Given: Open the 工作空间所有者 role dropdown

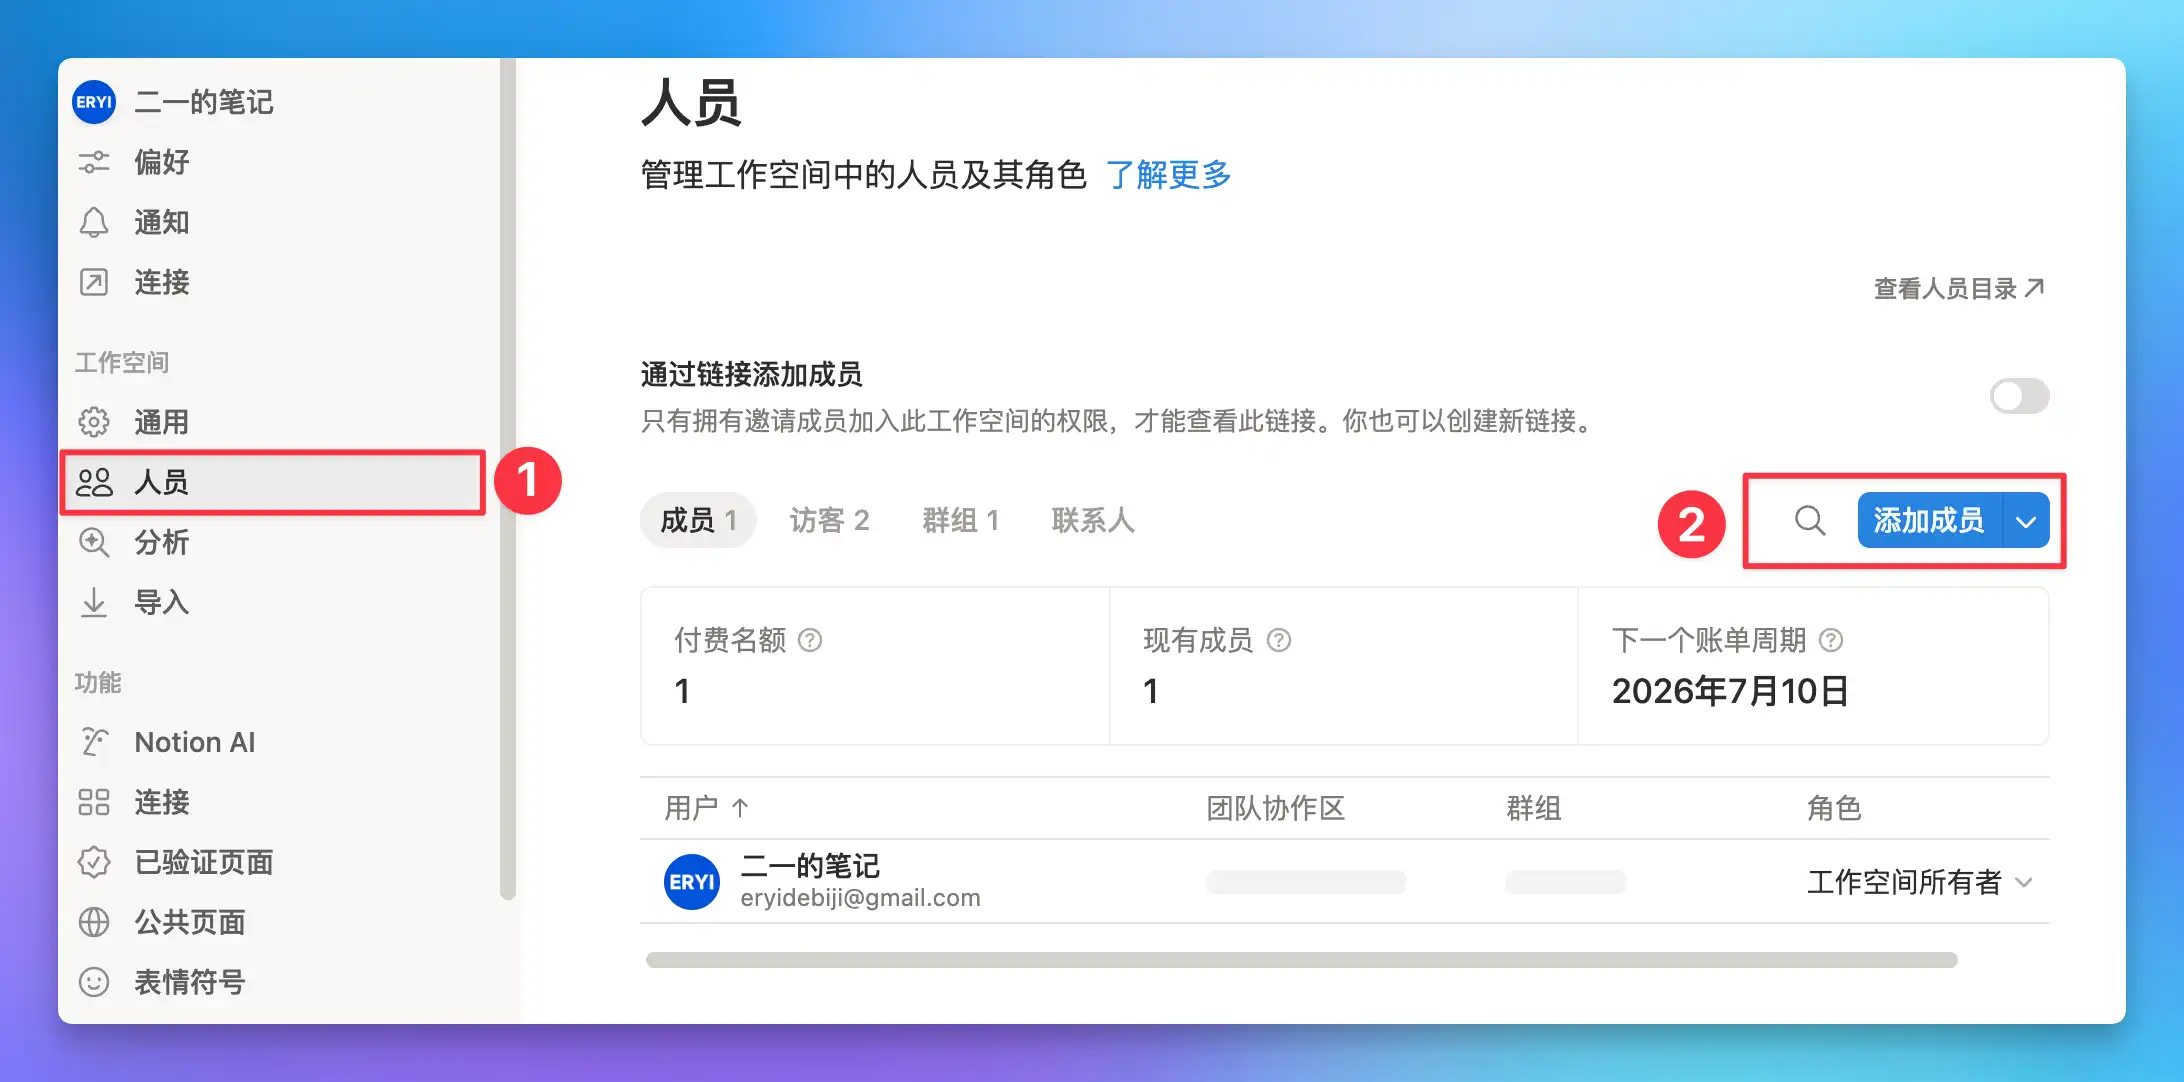Looking at the screenshot, I should coord(1919,882).
